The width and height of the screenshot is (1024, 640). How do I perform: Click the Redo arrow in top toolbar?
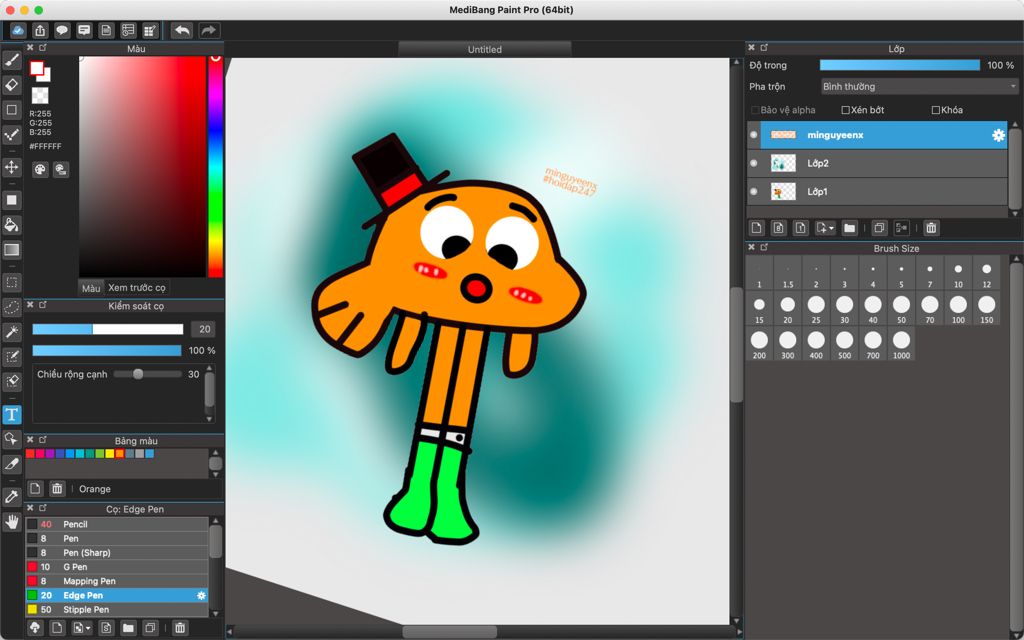coord(209,30)
